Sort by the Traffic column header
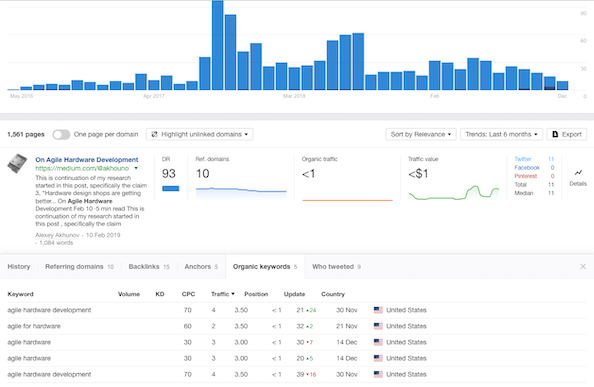The image size is (594, 387). (223, 294)
